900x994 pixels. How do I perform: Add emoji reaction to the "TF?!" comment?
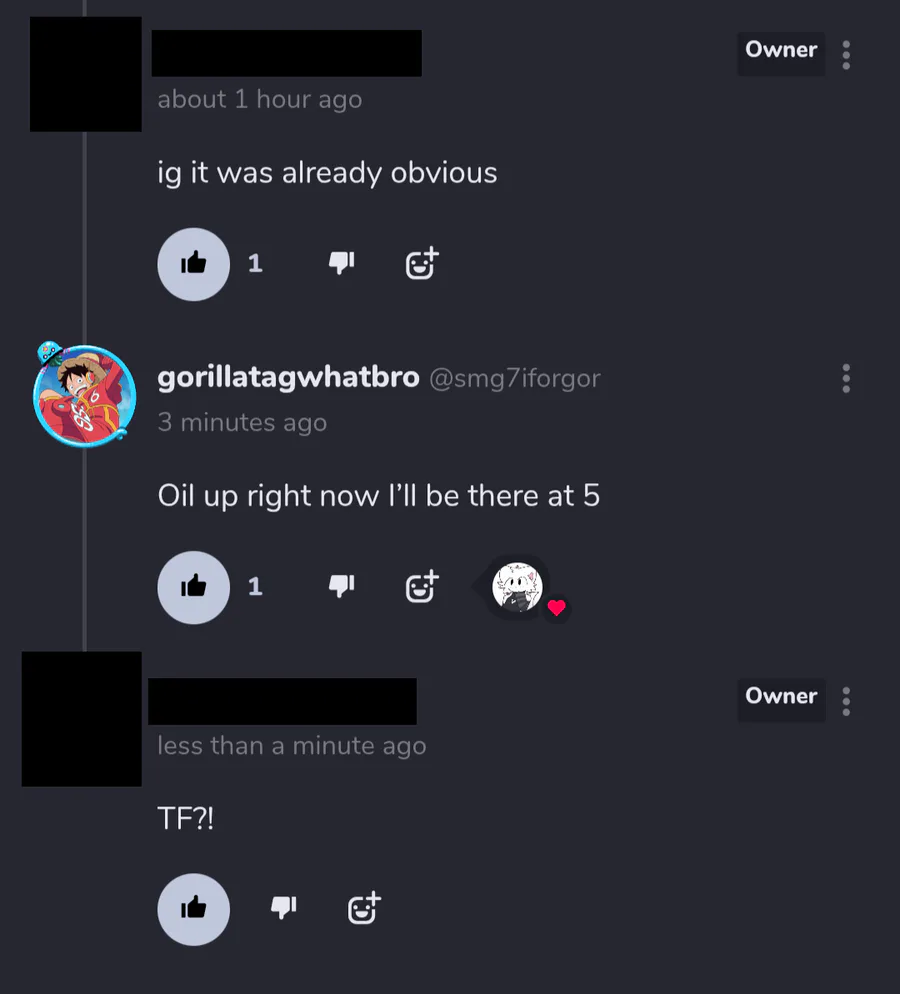click(364, 908)
